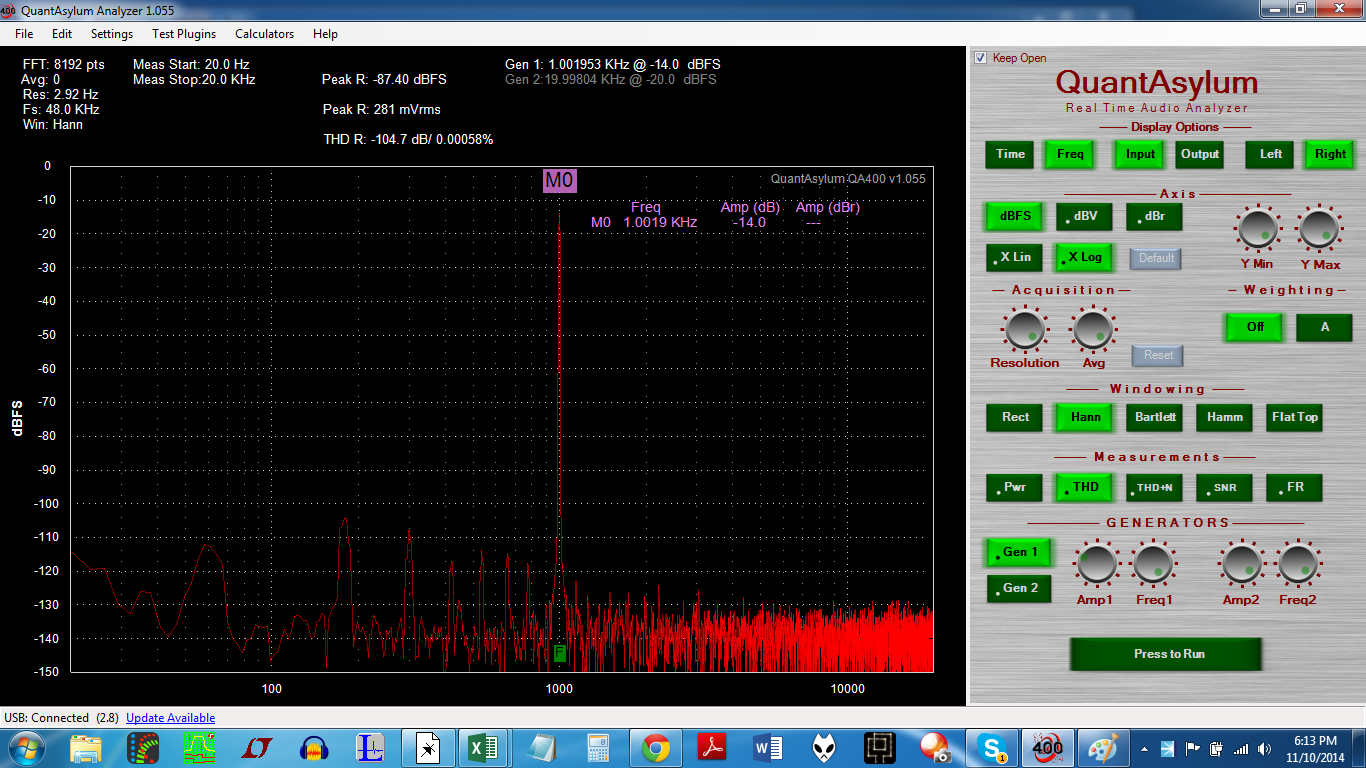Enable FR measurement
Screen dimensions: 1366x768
coord(1294,488)
